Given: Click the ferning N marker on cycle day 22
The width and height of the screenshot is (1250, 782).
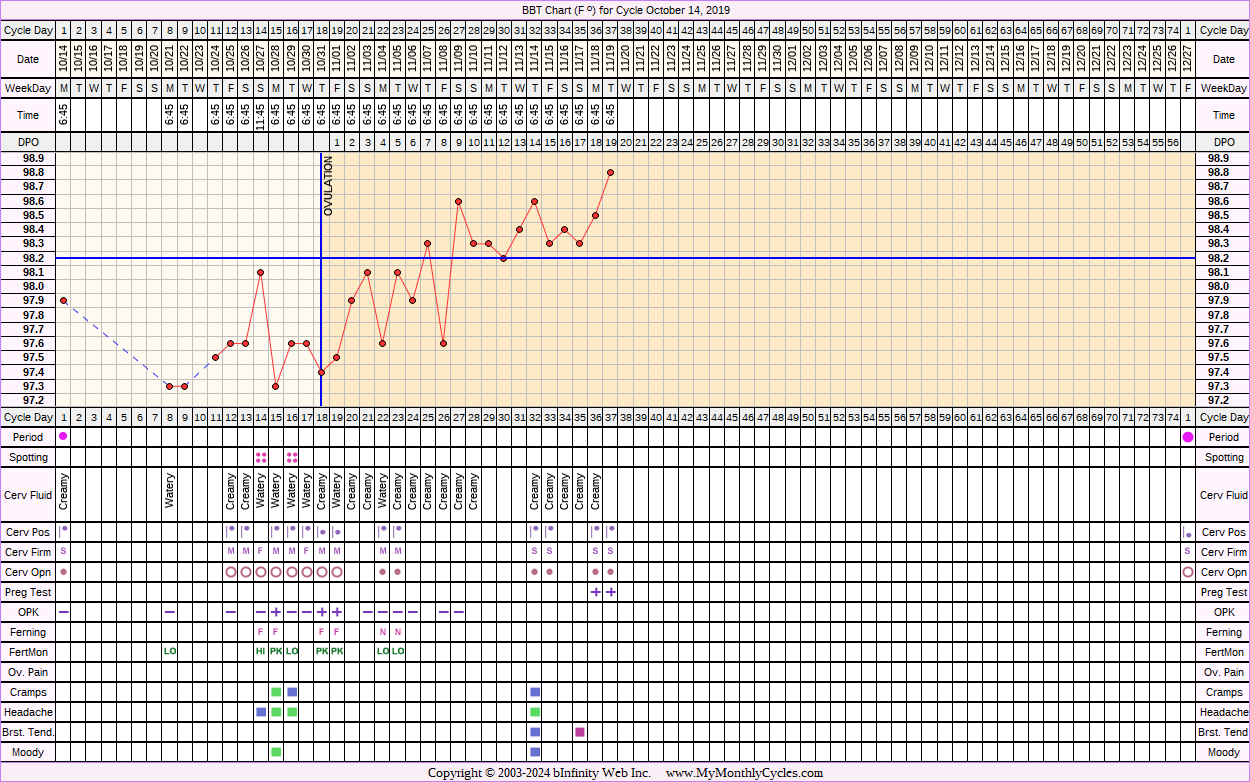Looking at the screenshot, I should 382,632.
